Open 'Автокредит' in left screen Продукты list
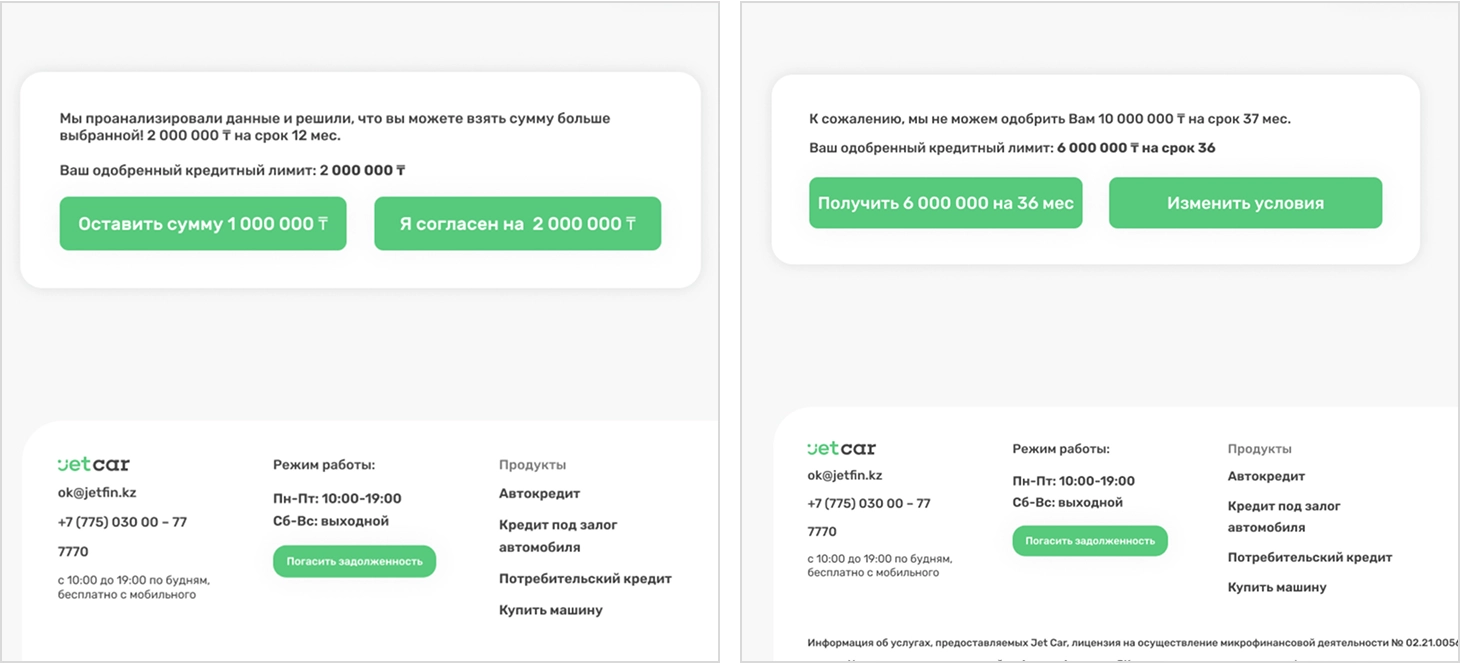Image resolution: width=1460 pixels, height=663 pixels. coord(539,493)
